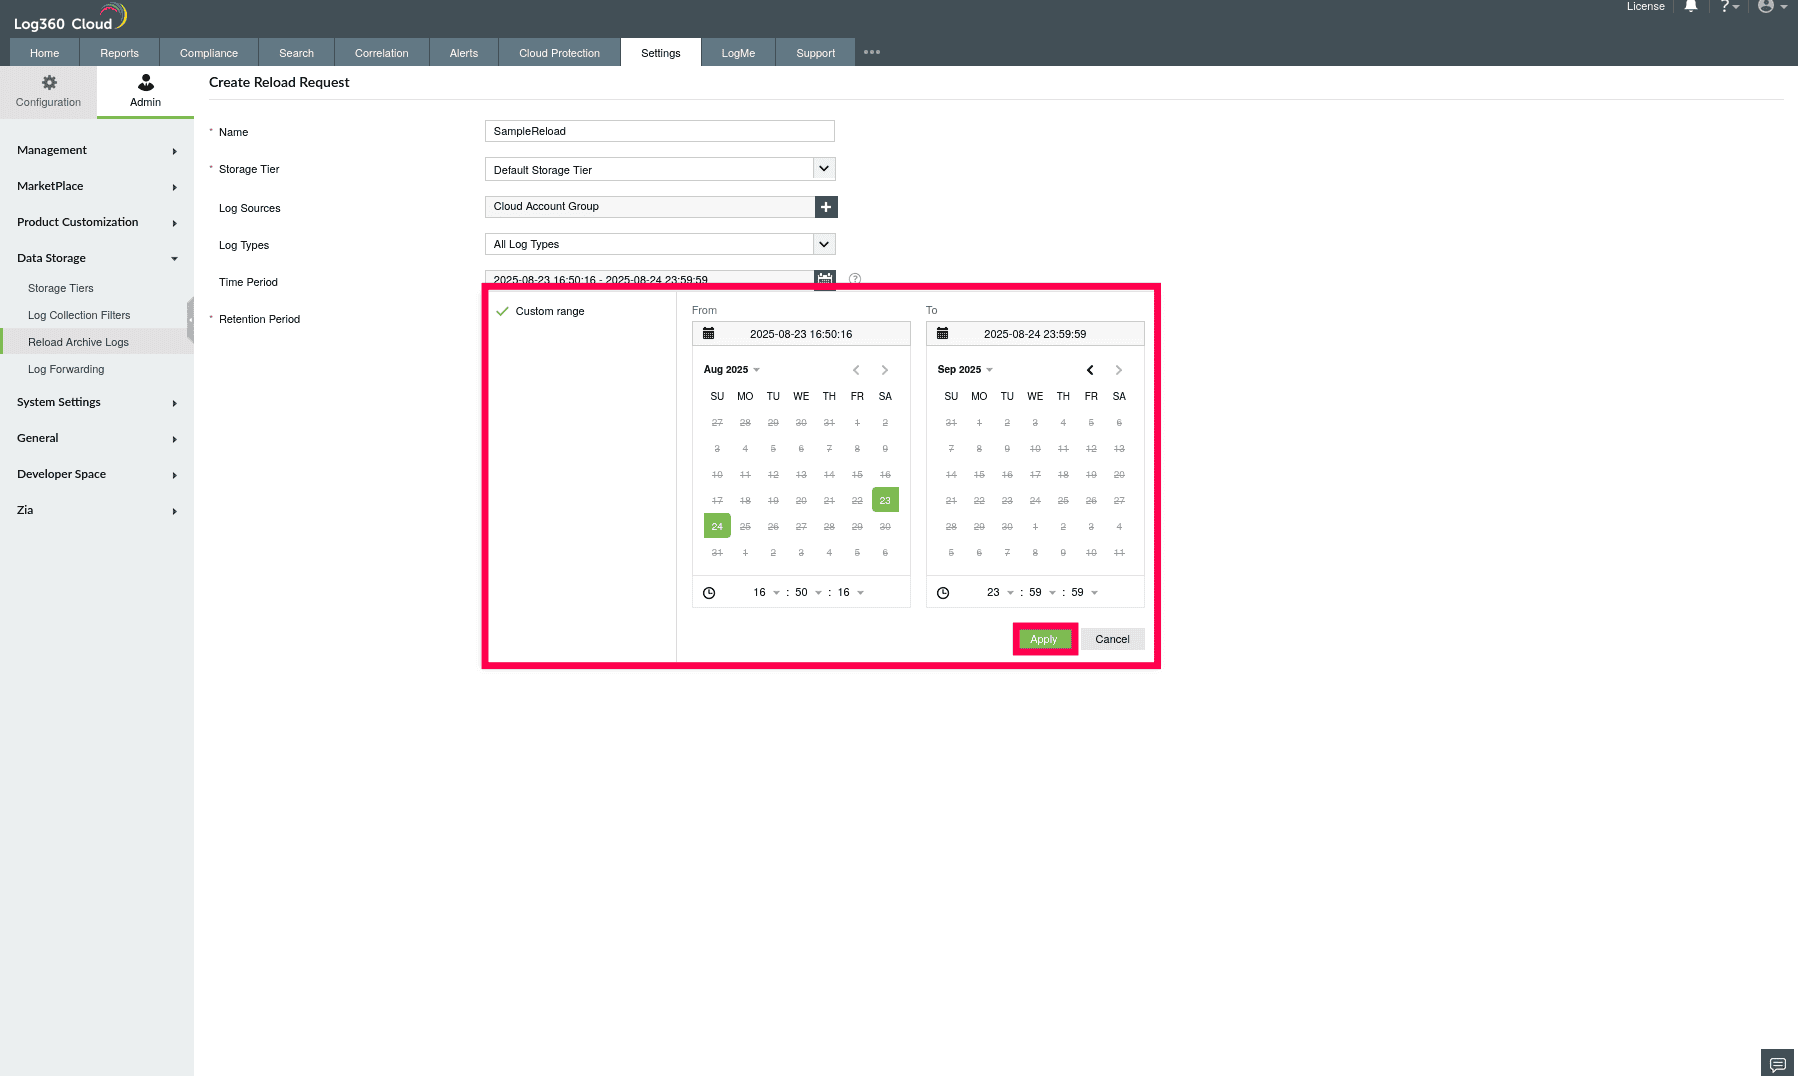Open the notifications bell icon

(1691, 7)
